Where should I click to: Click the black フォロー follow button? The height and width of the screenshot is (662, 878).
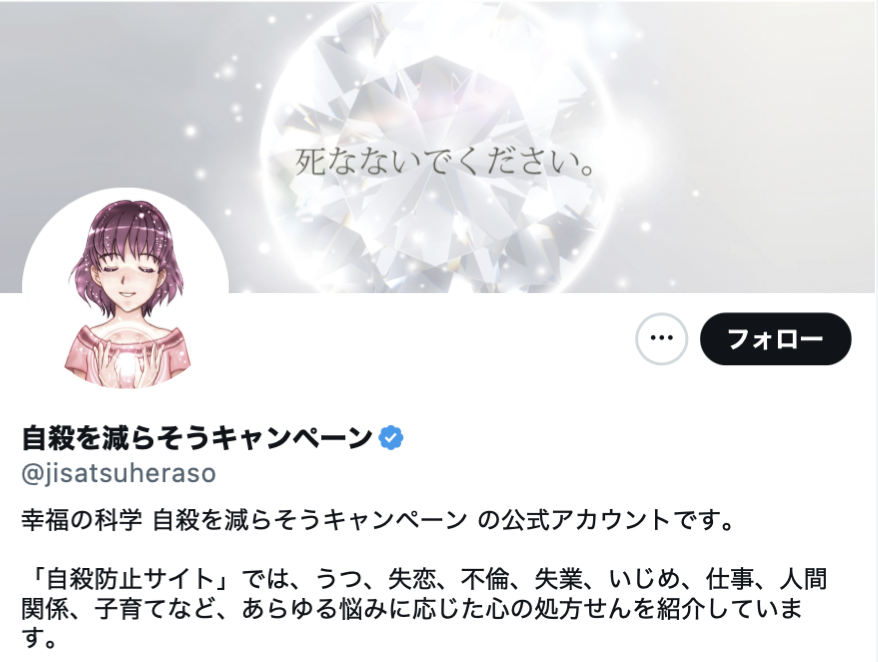(x=776, y=339)
